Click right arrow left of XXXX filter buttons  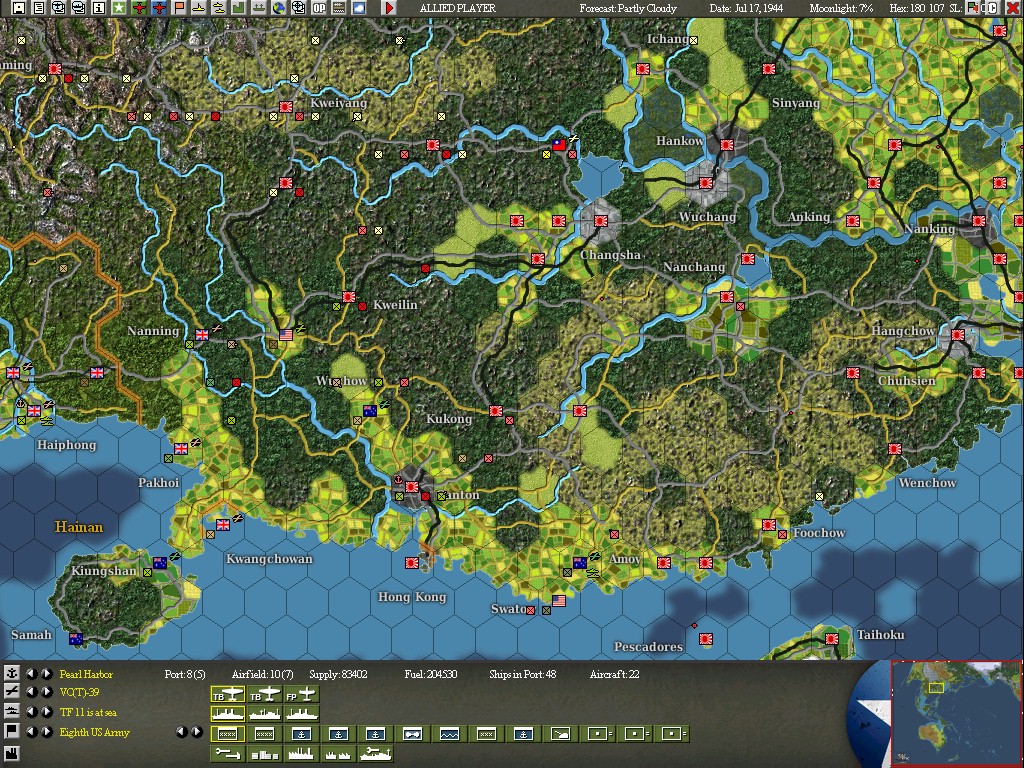197,732
